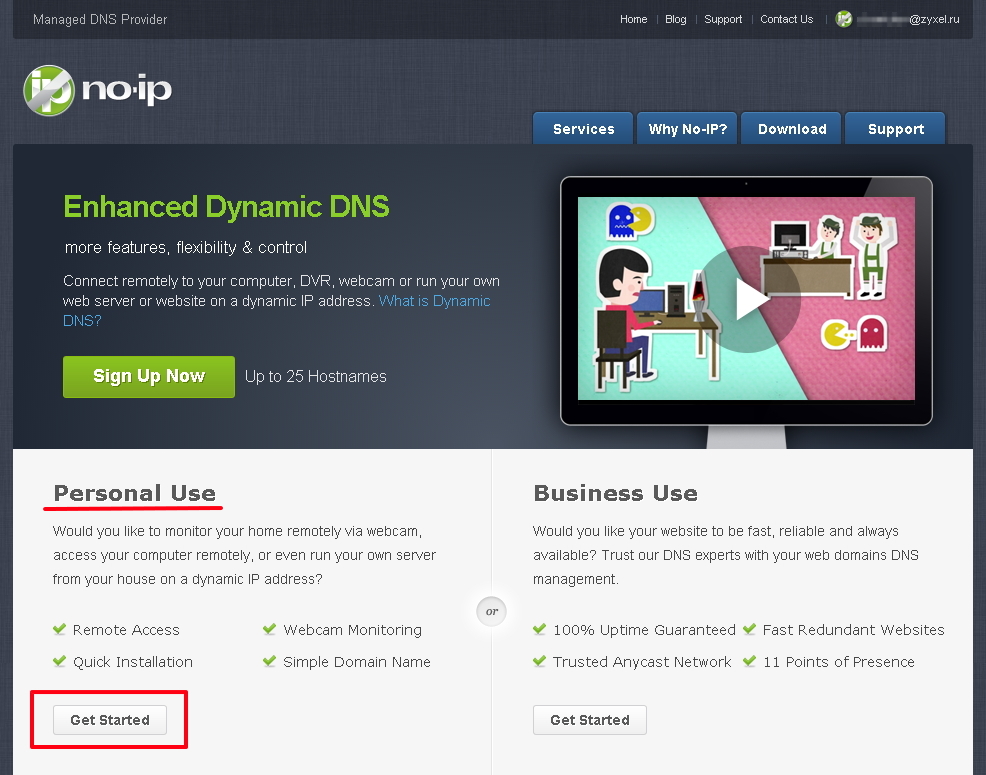Go to Blog in top navigation
Image resolution: width=986 pixels, height=775 pixels.
coord(676,19)
